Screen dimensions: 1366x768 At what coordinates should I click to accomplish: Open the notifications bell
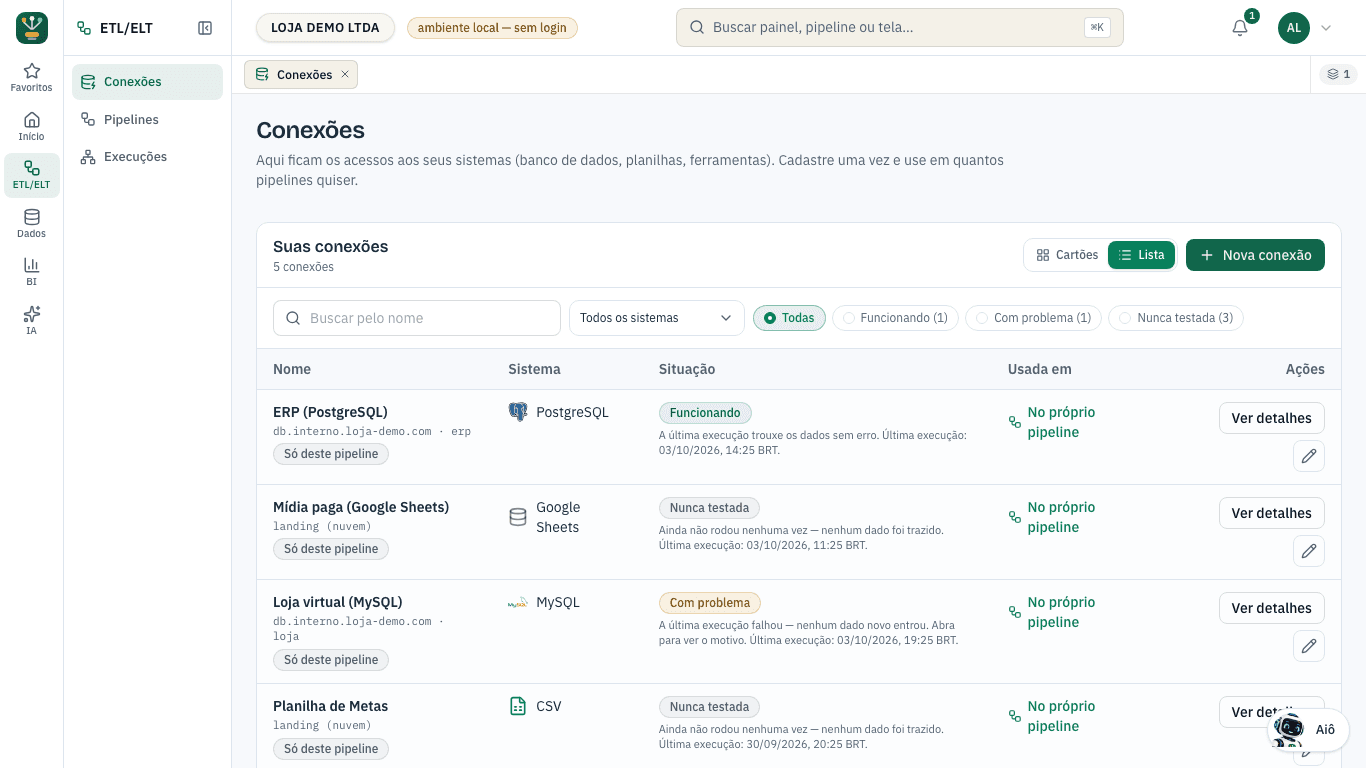click(x=1240, y=28)
